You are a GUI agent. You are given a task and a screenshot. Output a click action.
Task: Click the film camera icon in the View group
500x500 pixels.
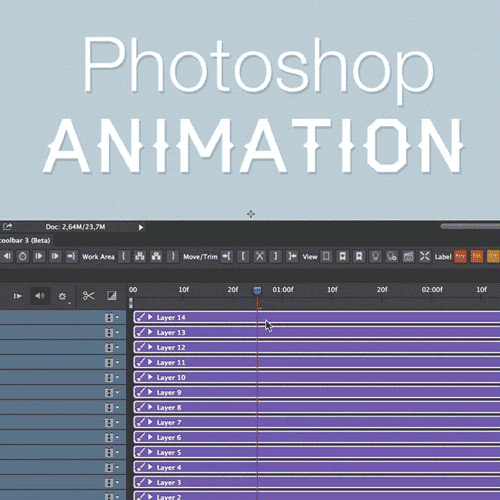408,256
